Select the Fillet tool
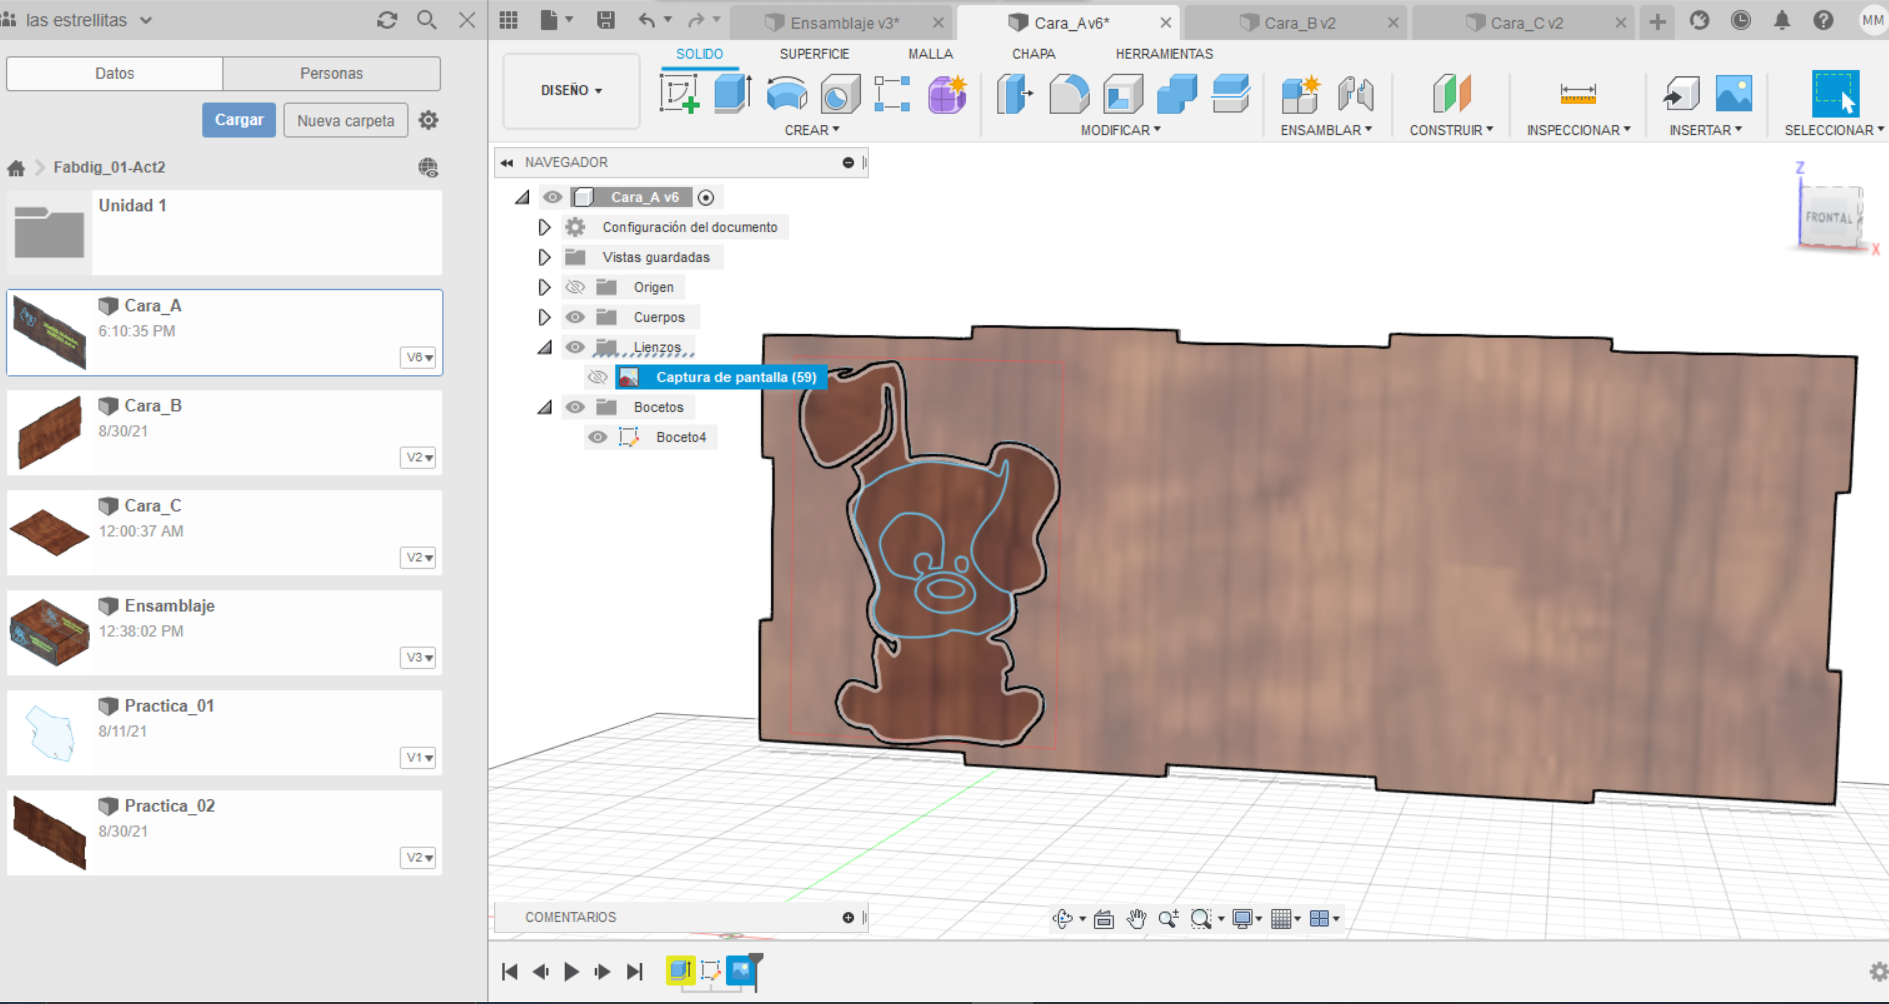Screen dimensions: 1889x1004 (x=1069, y=94)
